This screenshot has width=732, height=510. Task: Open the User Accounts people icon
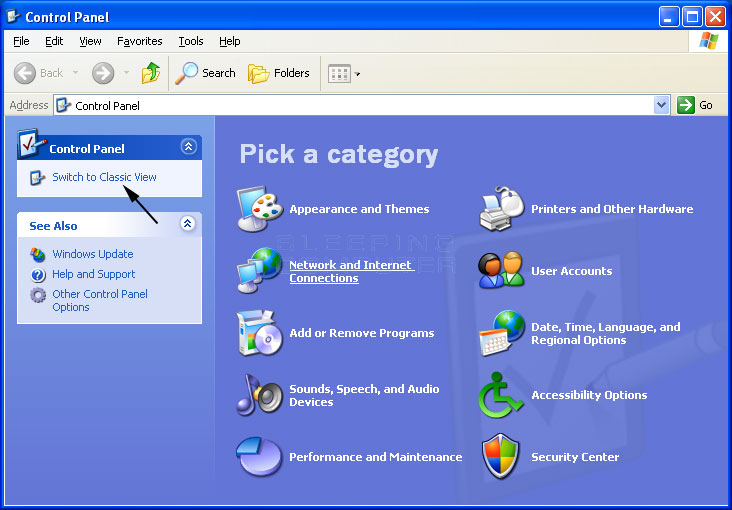click(x=501, y=270)
